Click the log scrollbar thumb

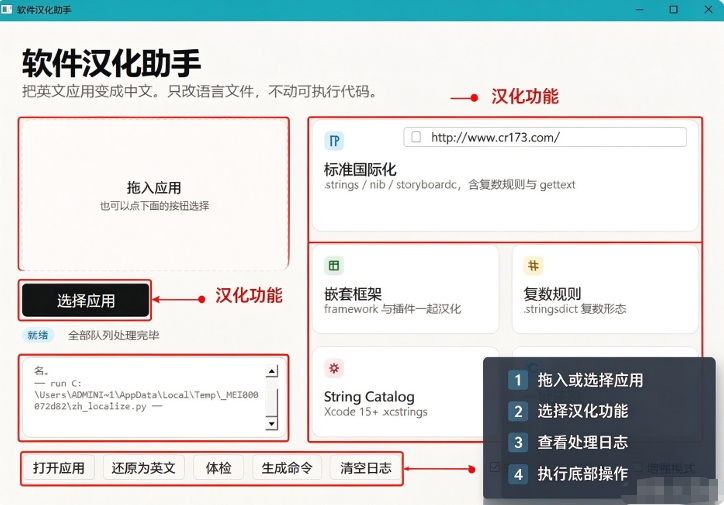[x=272, y=402]
